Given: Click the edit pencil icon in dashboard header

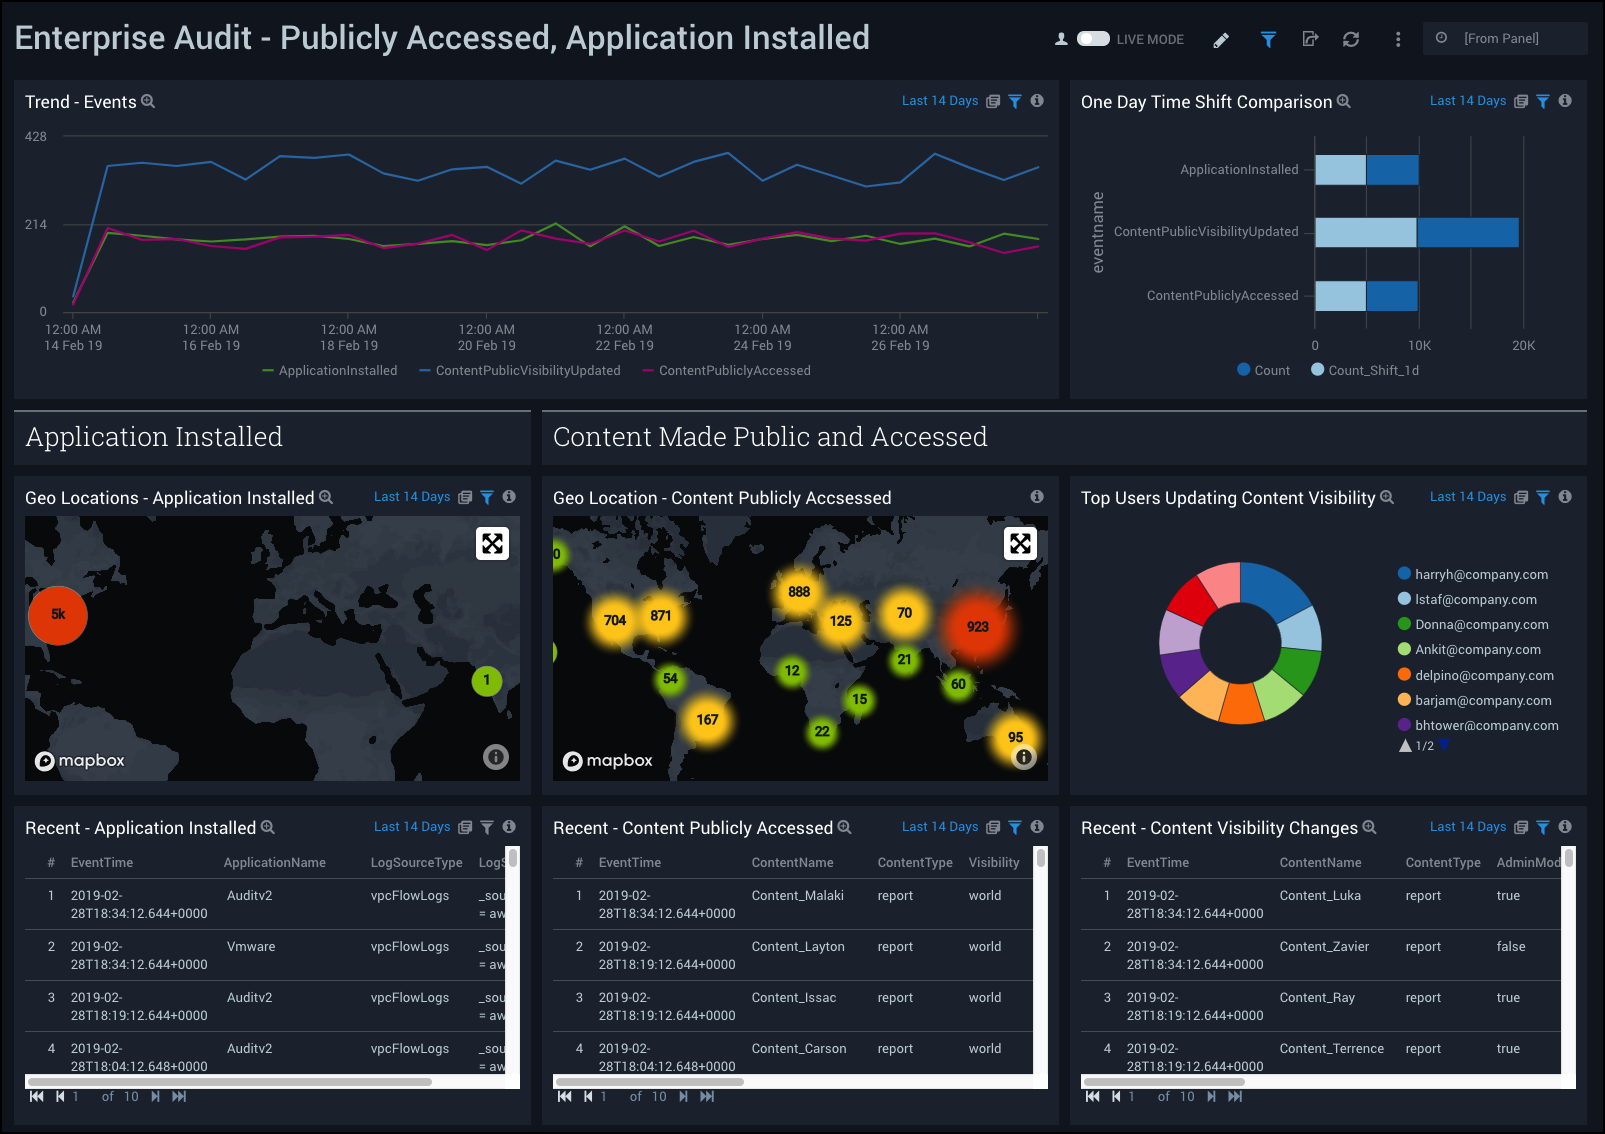Looking at the screenshot, I should (1221, 40).
